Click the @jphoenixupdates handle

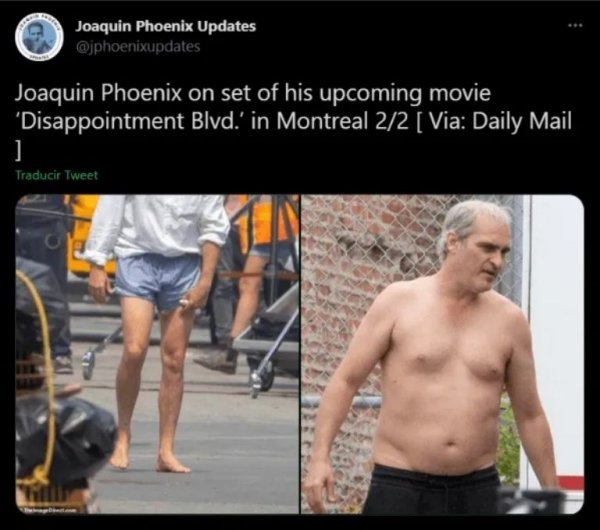click(x=138, y=47)
